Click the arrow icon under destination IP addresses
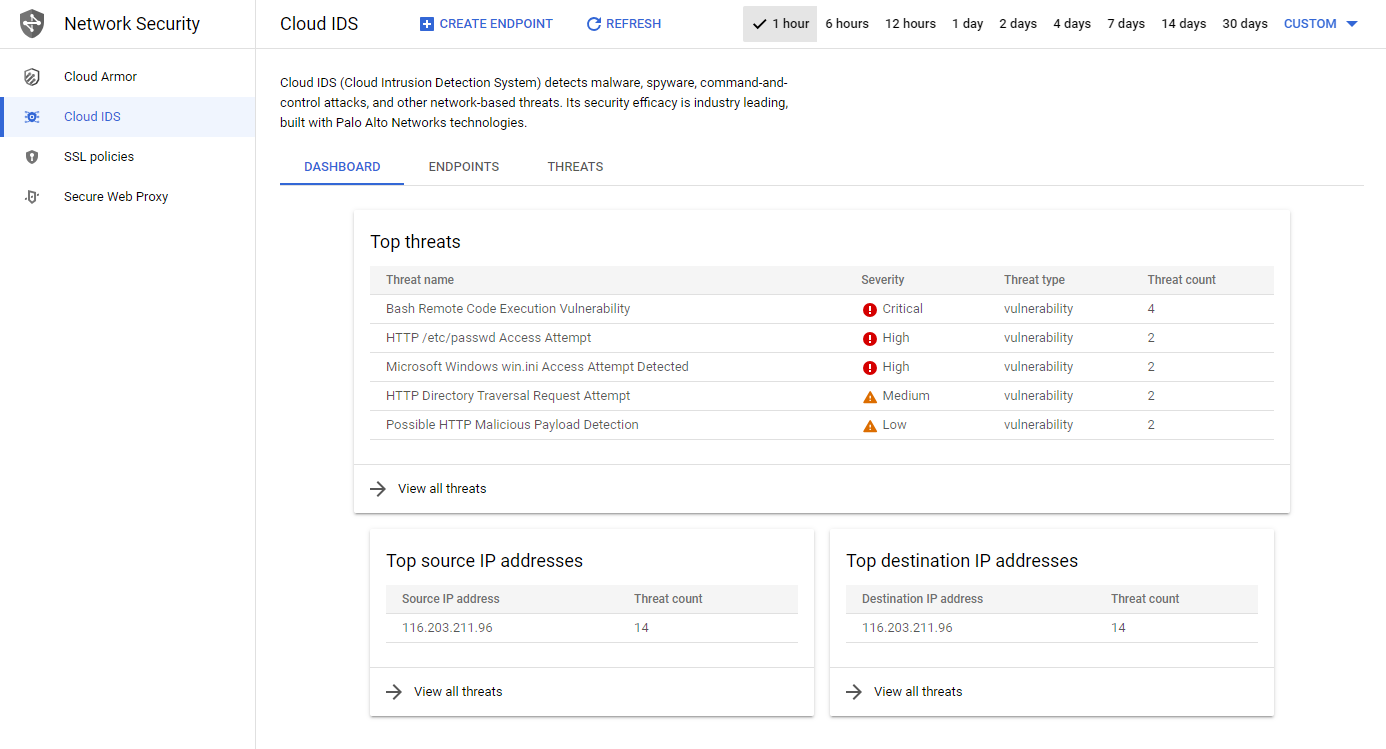 (854, 692)
